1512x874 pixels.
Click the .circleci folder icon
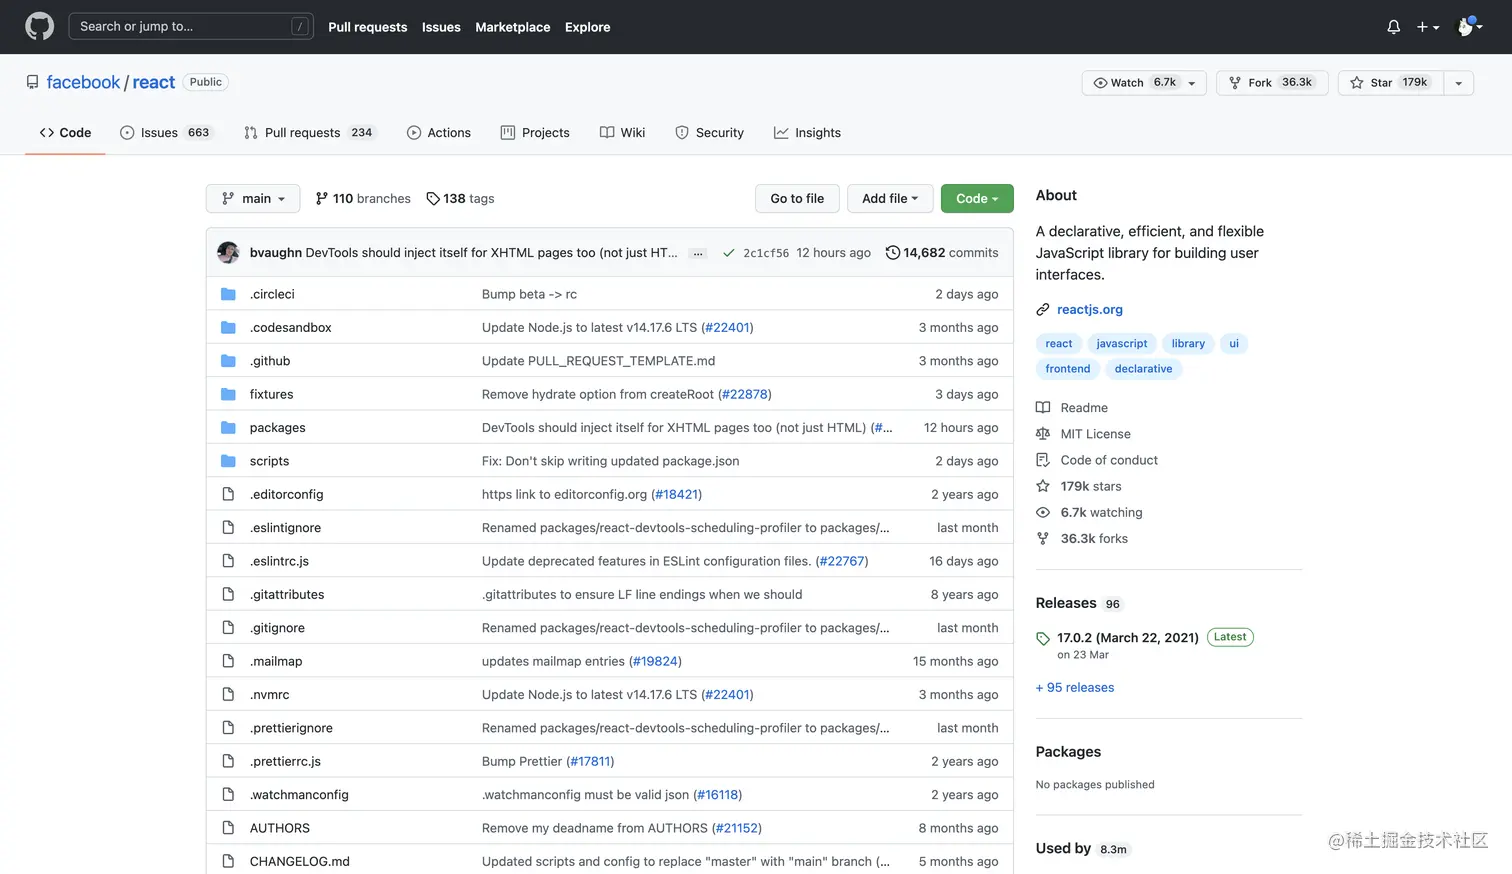click(x=228, y=294)
